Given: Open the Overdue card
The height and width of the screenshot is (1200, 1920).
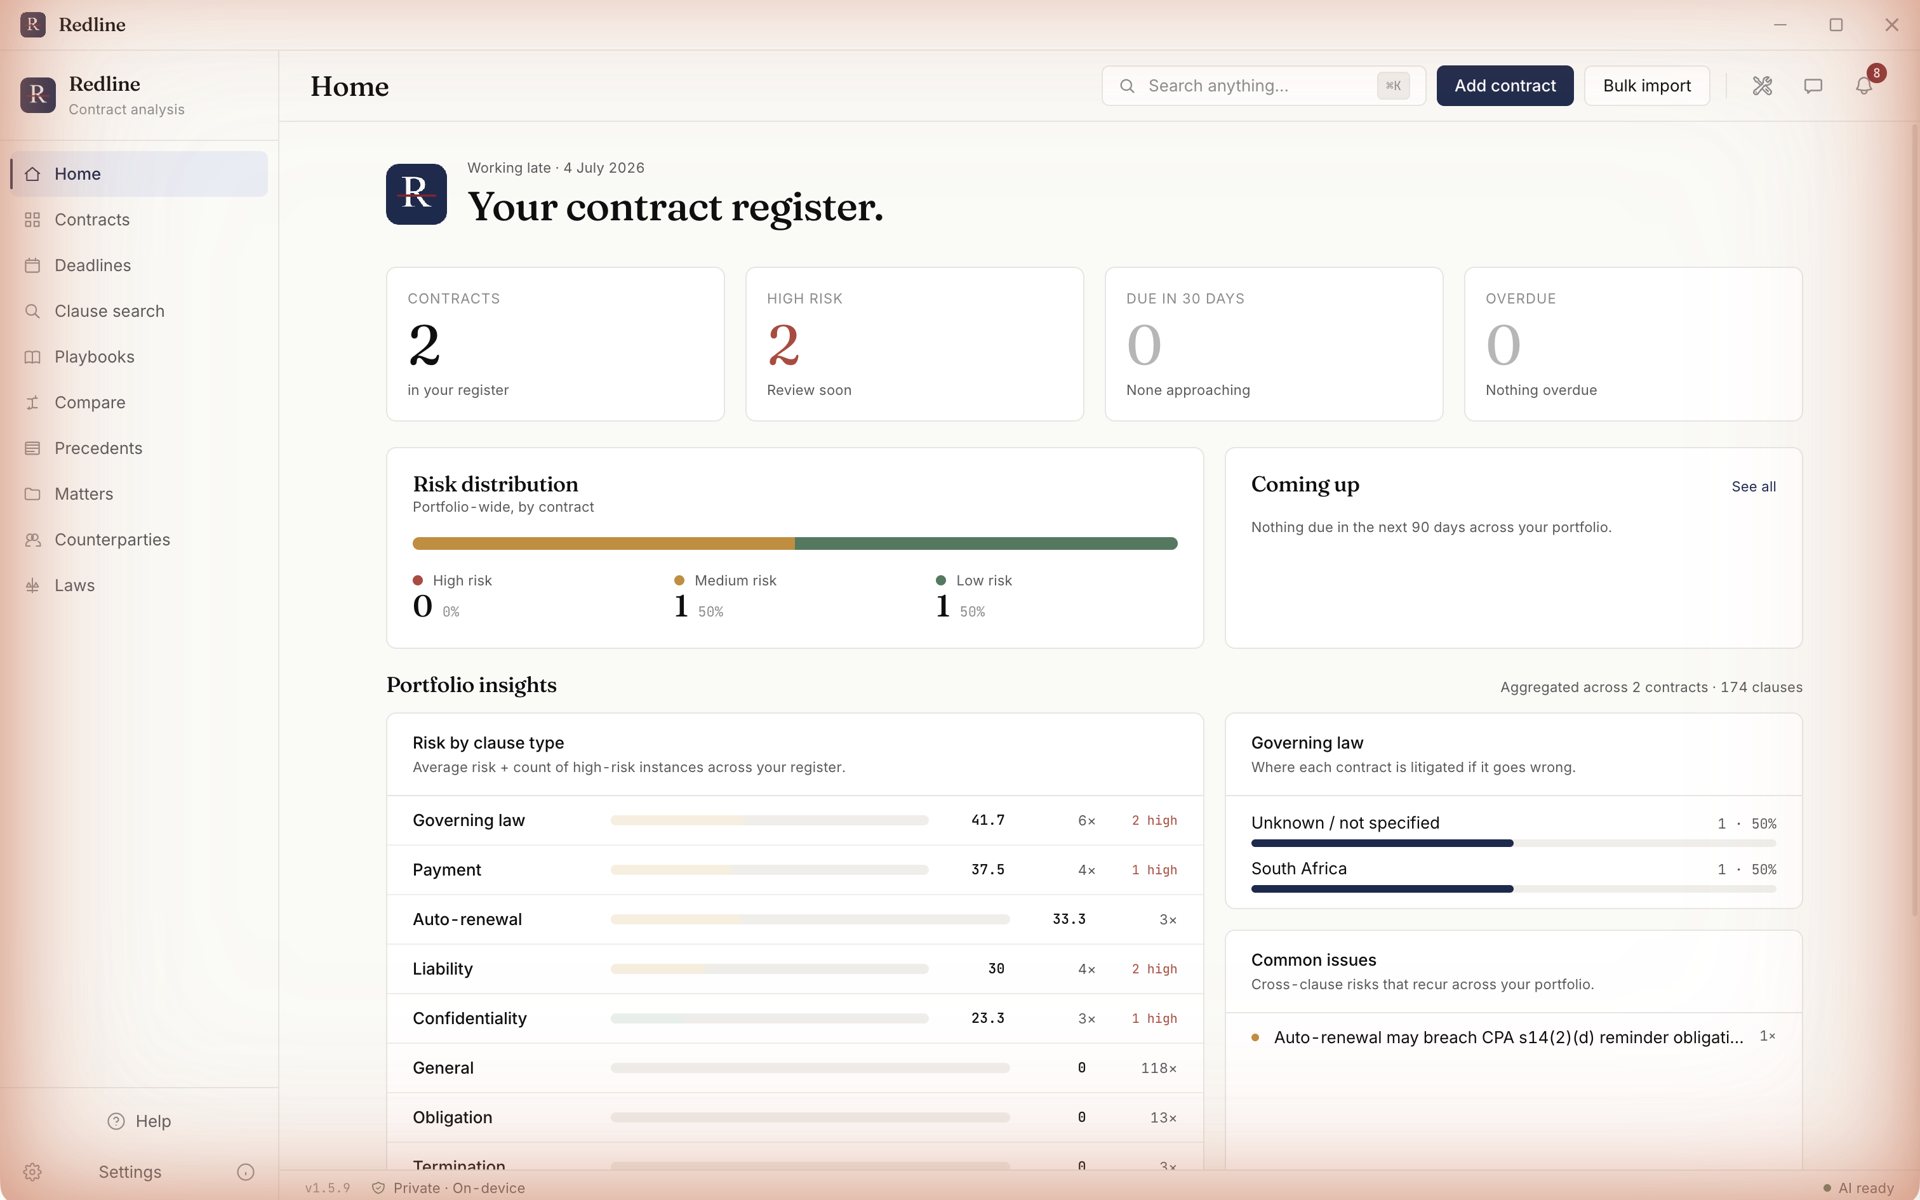Looking at the screenshot, I should pos(1633,344).
